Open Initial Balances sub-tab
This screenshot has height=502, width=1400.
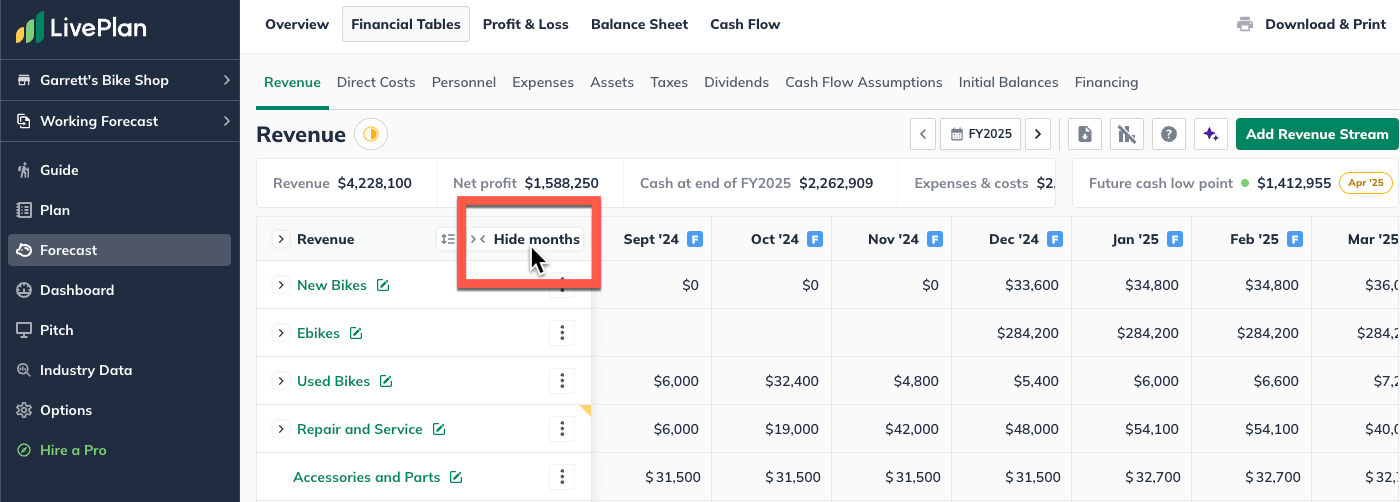(1008, 82)
